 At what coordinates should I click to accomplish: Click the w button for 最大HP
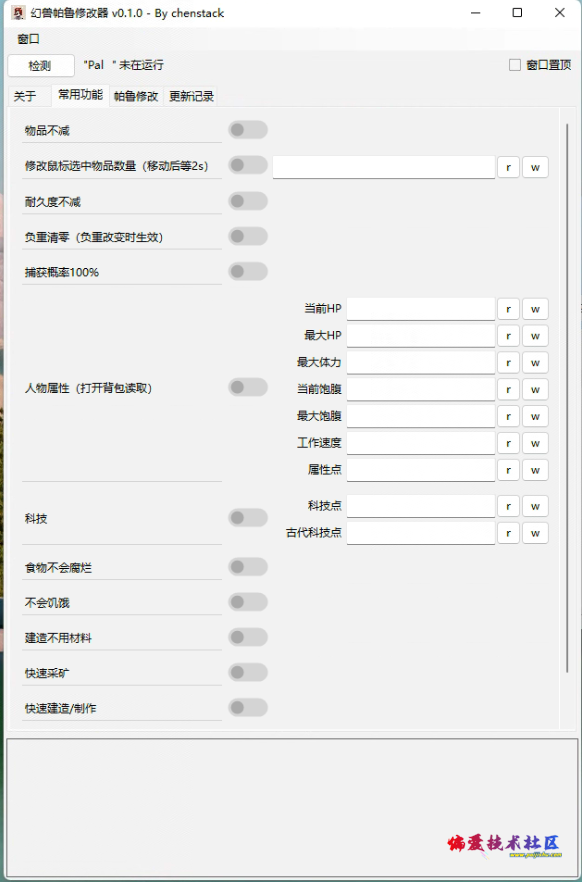click(535, 336)
